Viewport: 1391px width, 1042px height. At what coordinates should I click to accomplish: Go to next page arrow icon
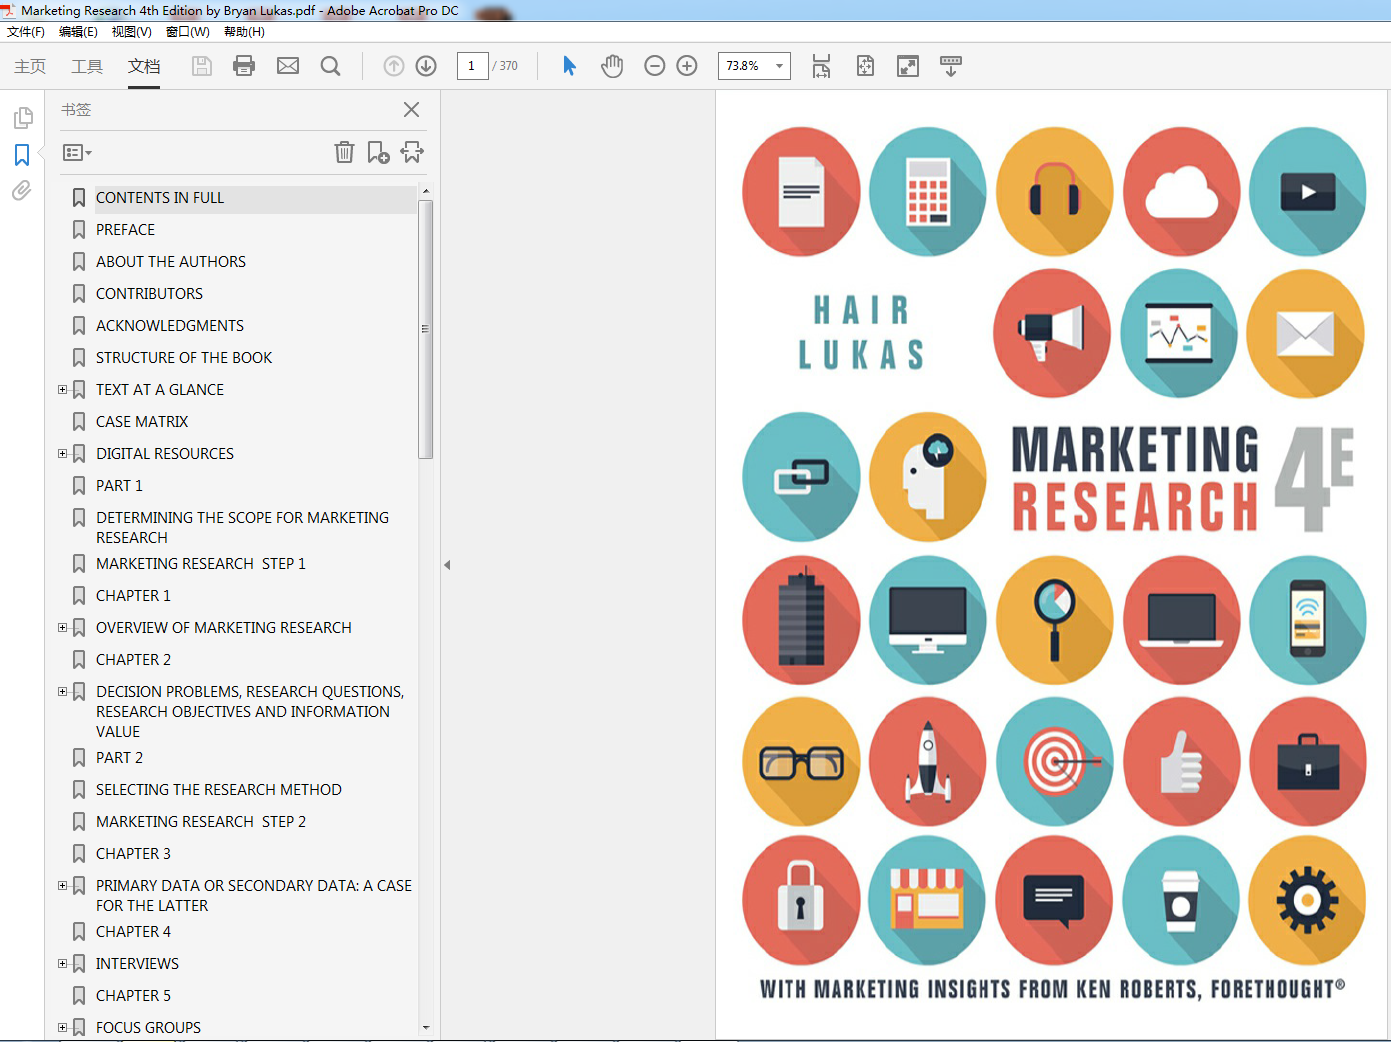426,66
